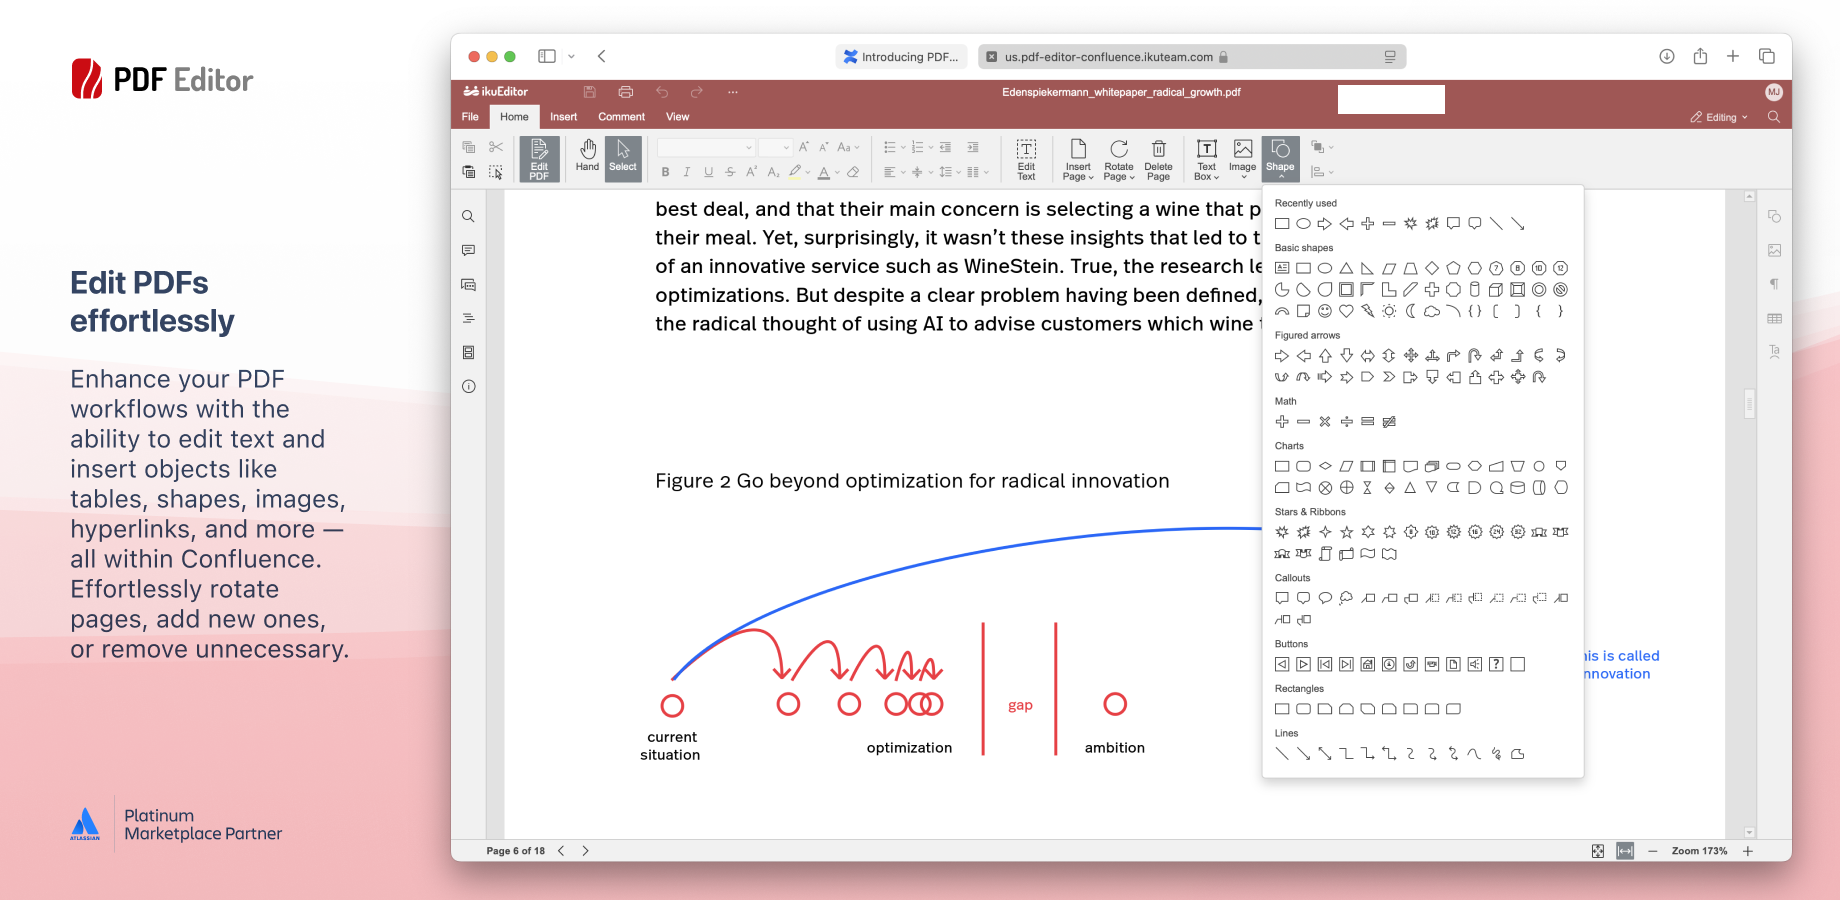The image size is (1840, 900).
Task: Open the three-dots more options menu
Action: (733, 92)
